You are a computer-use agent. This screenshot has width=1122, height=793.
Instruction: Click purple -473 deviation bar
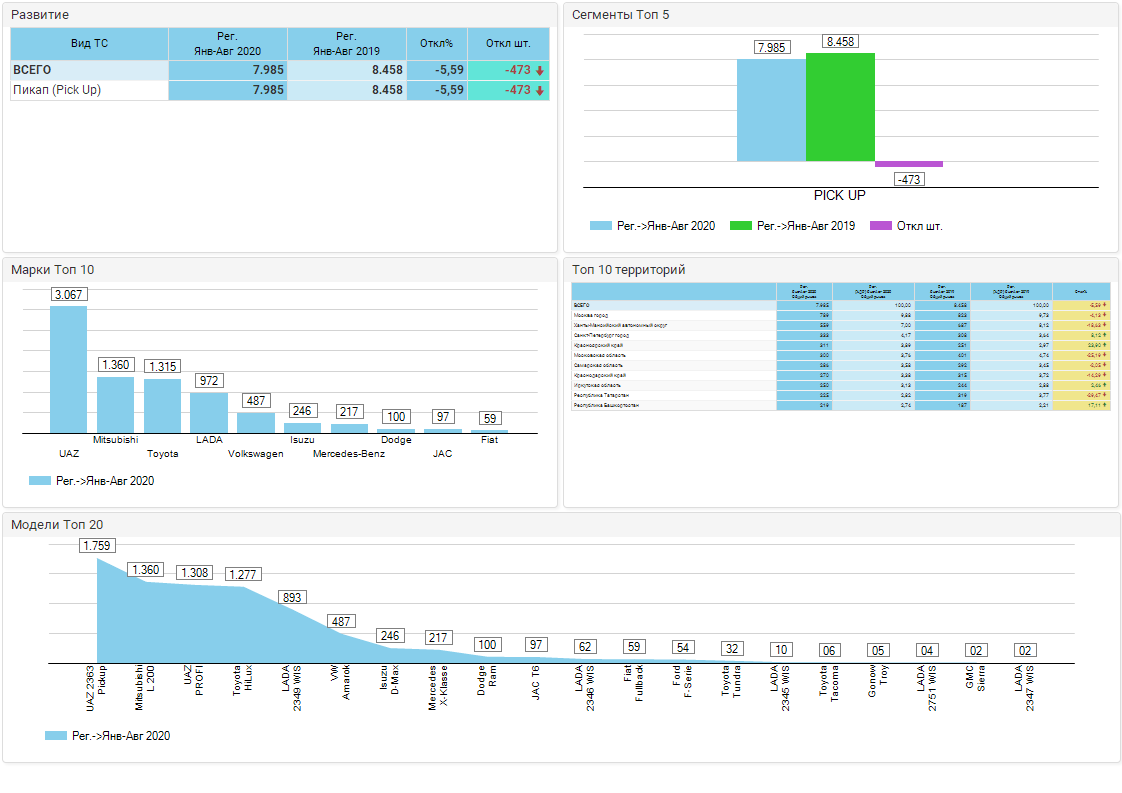point(908,164)
